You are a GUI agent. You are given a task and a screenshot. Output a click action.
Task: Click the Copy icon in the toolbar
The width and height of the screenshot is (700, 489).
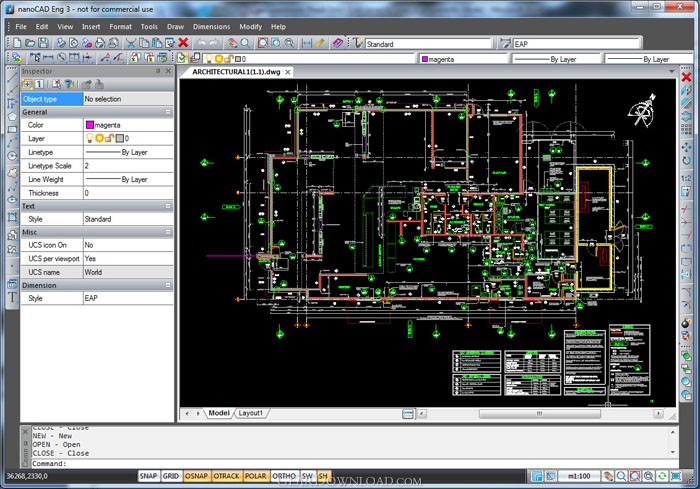tap(144, 43)
